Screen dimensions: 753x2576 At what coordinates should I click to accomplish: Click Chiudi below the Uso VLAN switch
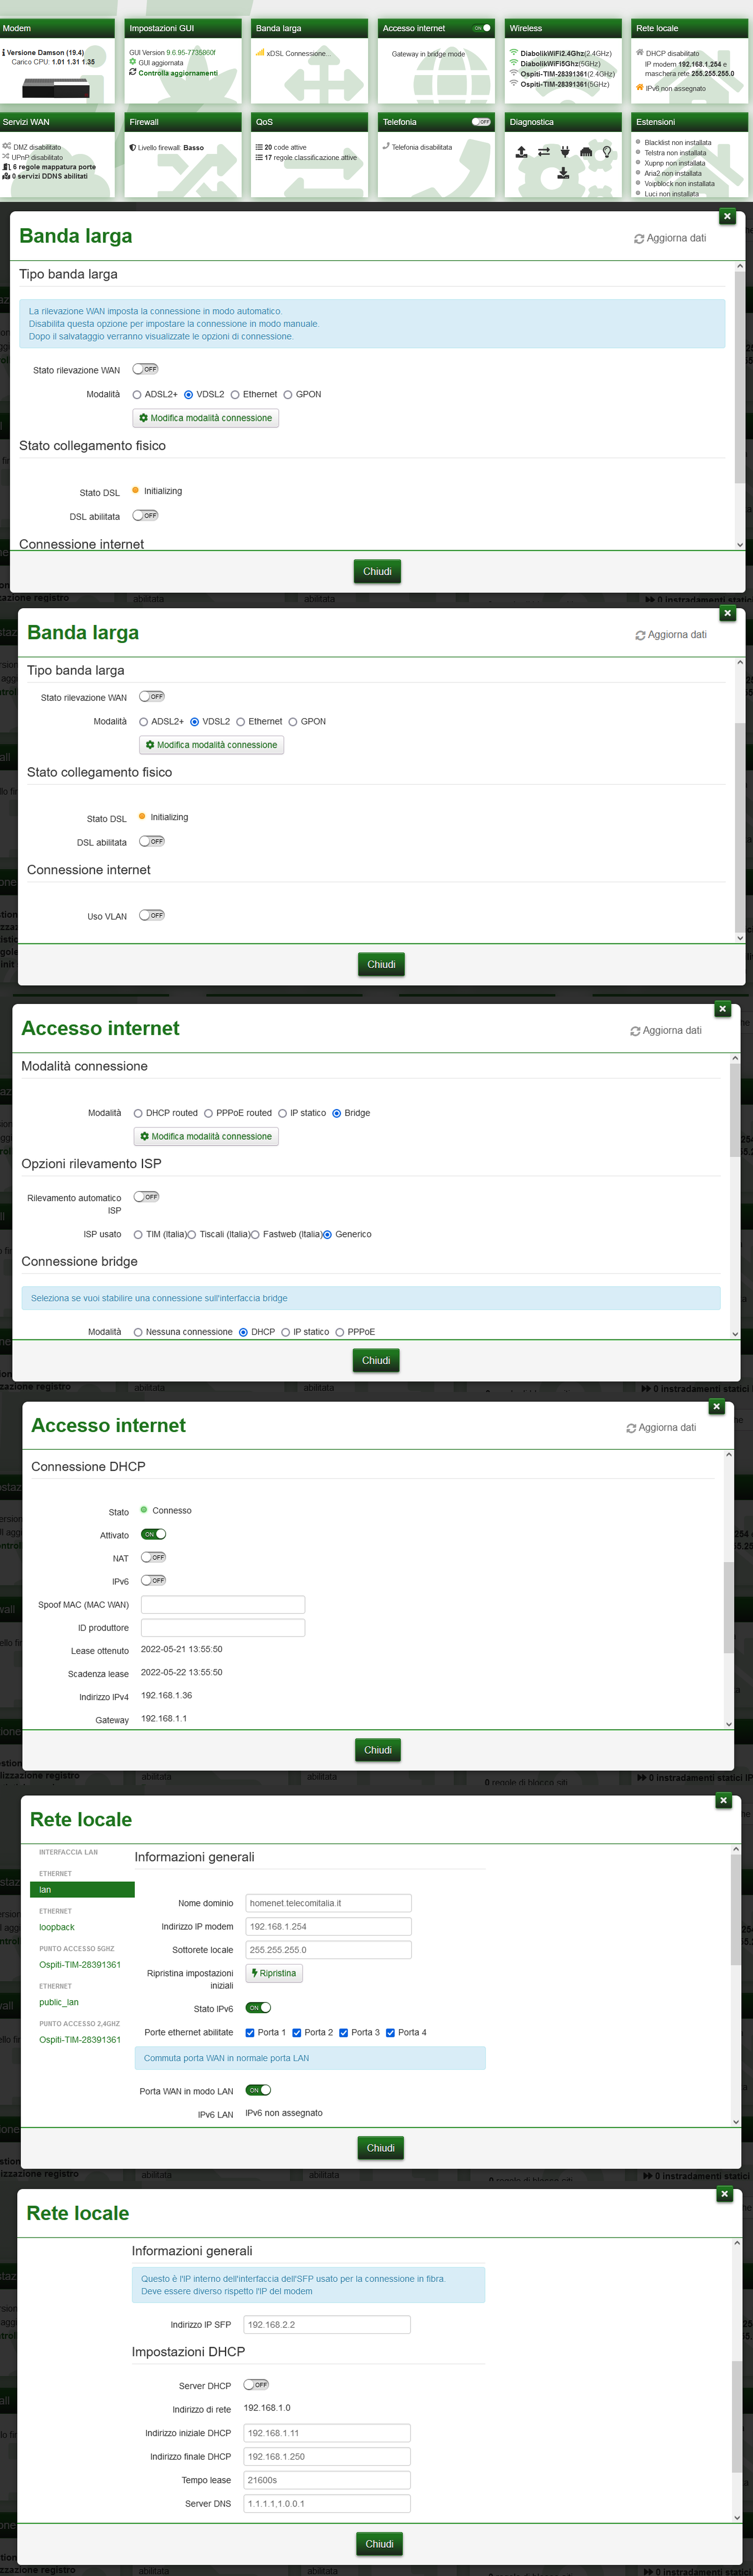pos(381,964)
